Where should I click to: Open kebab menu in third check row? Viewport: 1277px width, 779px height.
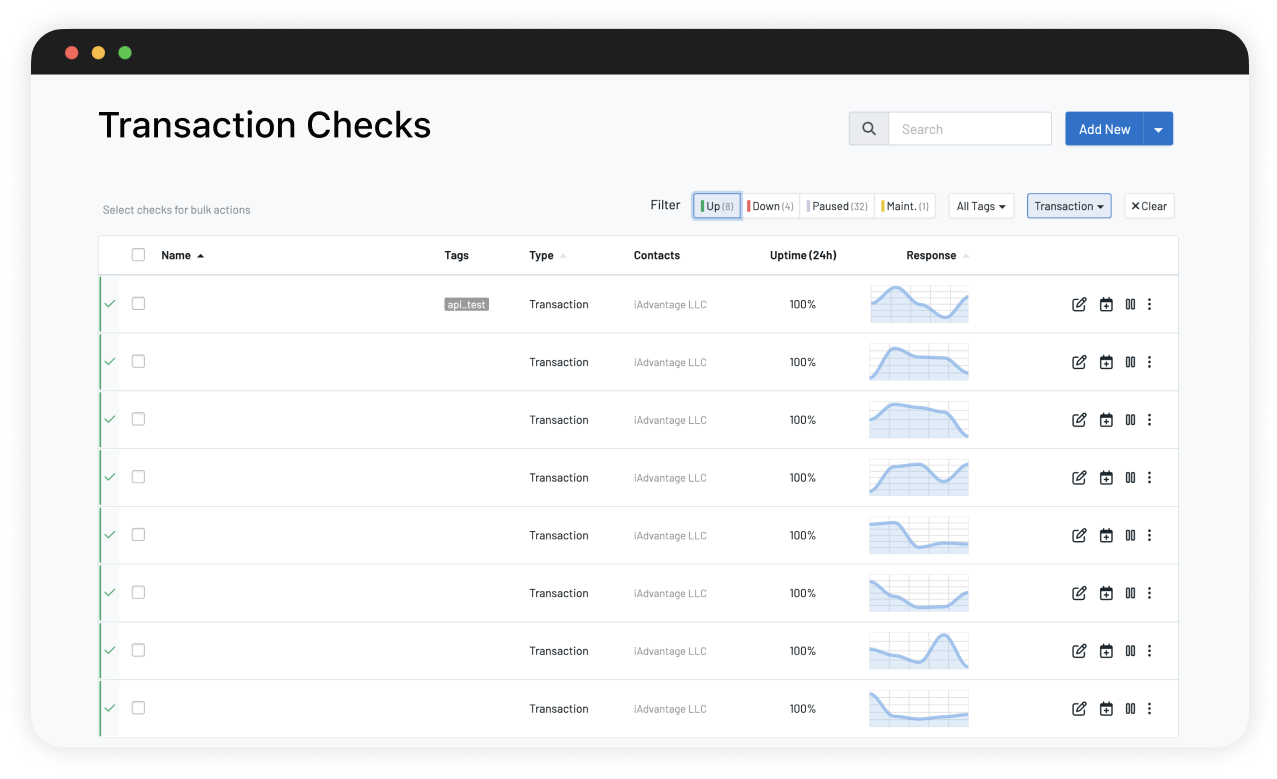pyautogui.click(x=1149, y=420)
